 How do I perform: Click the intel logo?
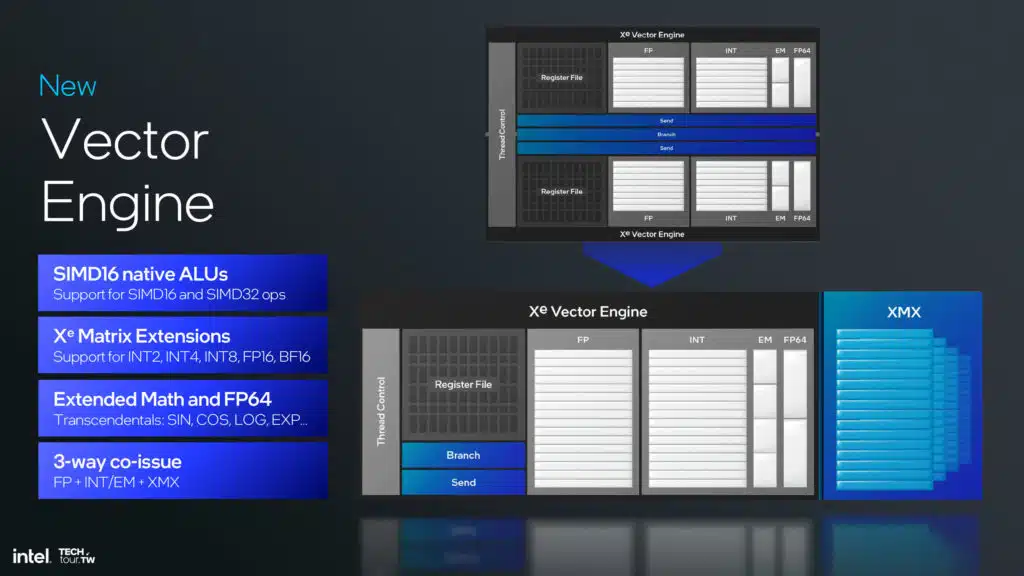point(31,556)
